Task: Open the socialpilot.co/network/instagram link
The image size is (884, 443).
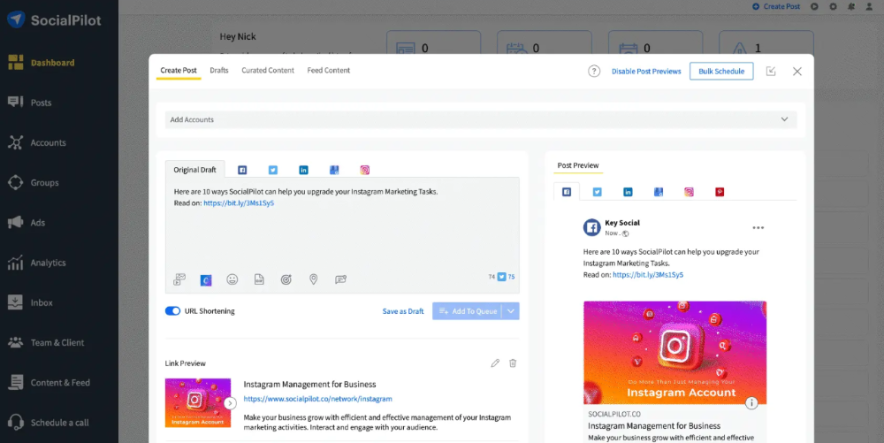Action: click(318, 398)
